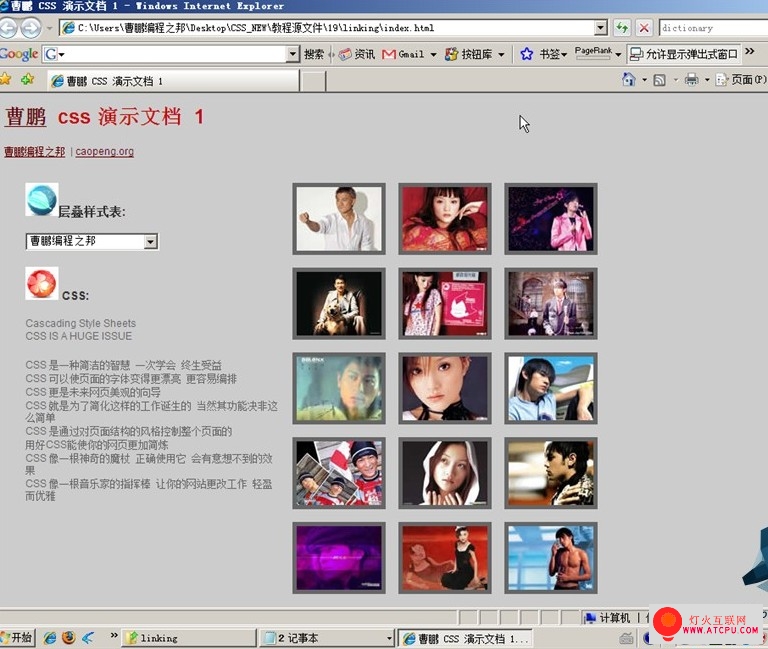Click the Google toolbar search field

pos(171,54)
